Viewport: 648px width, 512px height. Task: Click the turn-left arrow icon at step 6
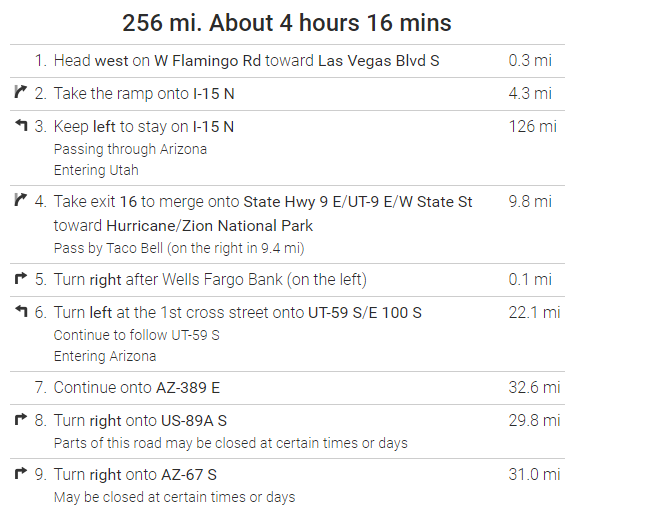pos(21,311)
